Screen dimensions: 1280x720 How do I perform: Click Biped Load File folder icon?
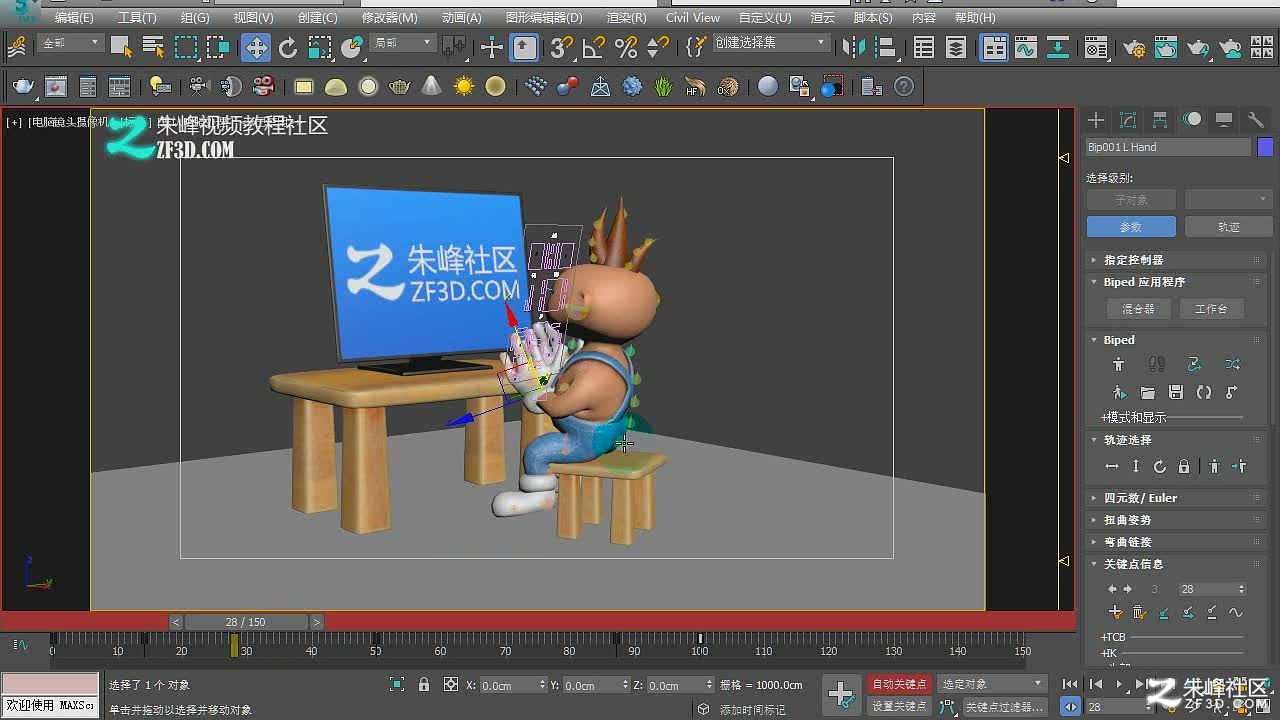1147,393
